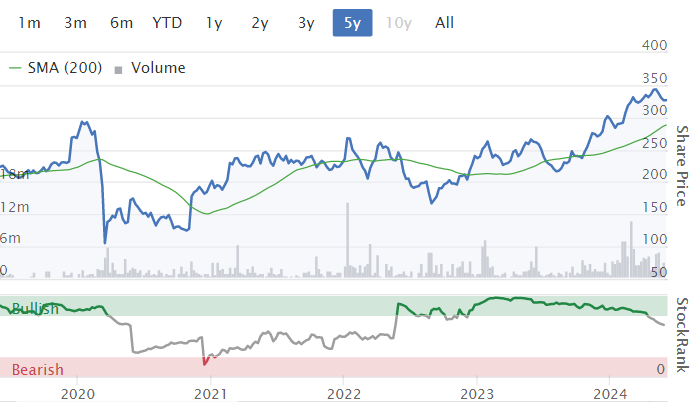
Task: Show All available price history
Action: [445, 22]
